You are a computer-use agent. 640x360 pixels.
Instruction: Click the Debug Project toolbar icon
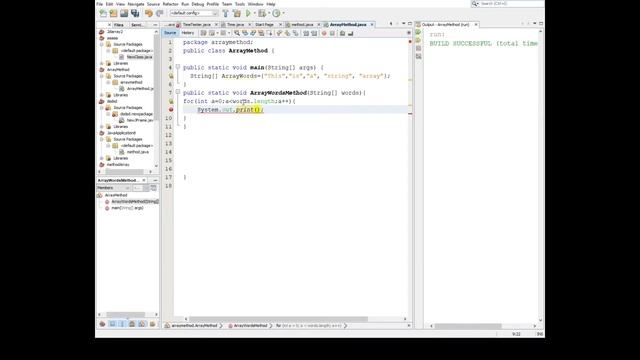tap(262, 13)
